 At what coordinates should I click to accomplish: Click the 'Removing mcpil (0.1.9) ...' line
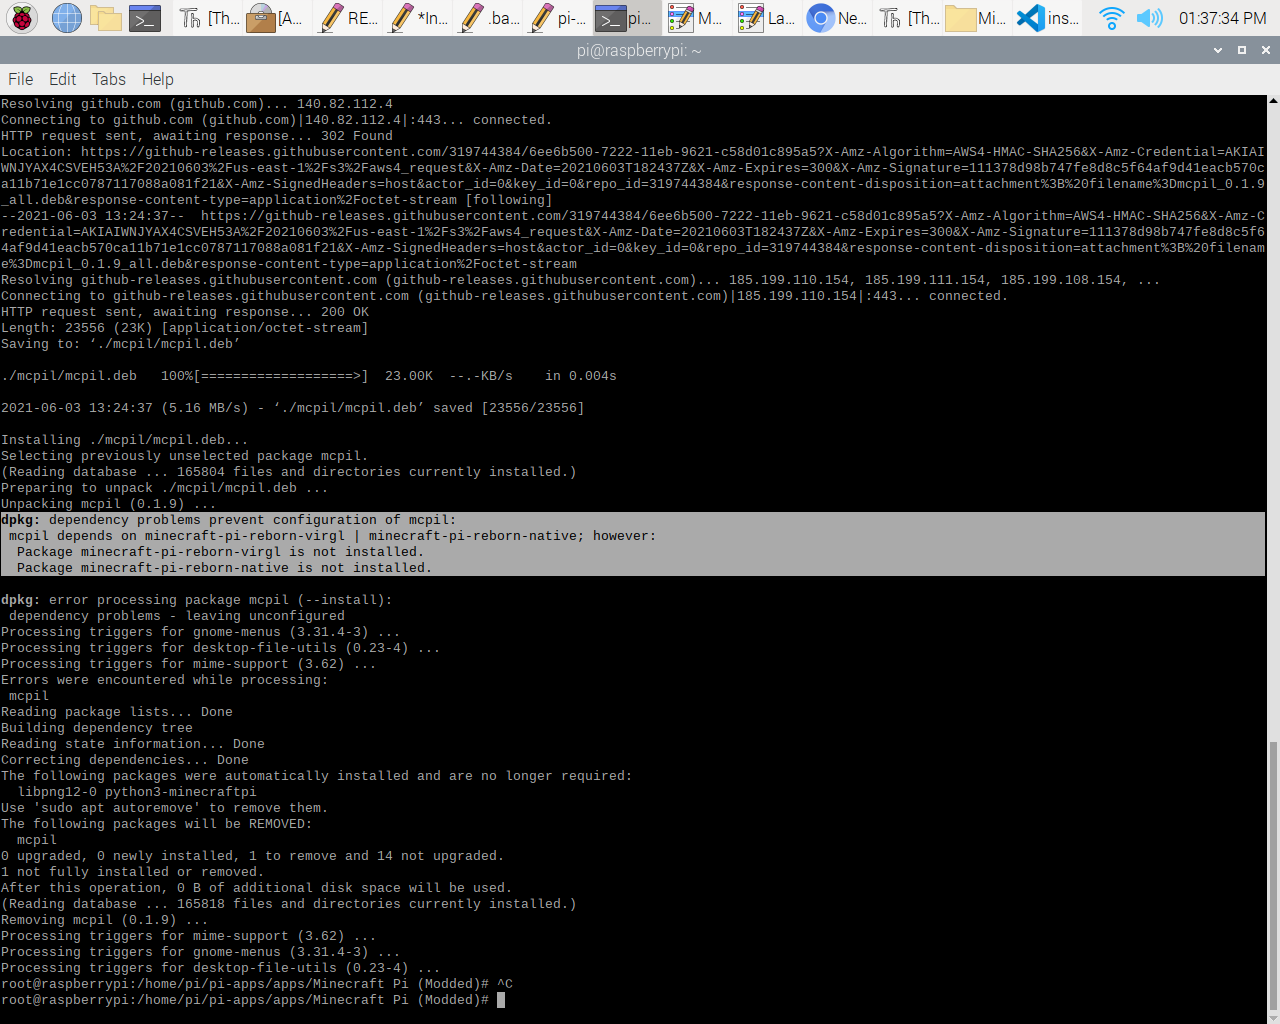(x=105, y=920)
